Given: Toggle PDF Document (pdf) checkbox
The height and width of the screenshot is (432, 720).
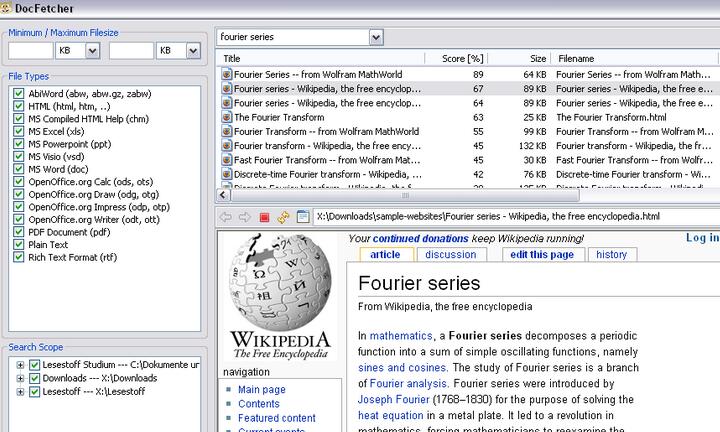Looking at the screenshot, I should [18, 232].
